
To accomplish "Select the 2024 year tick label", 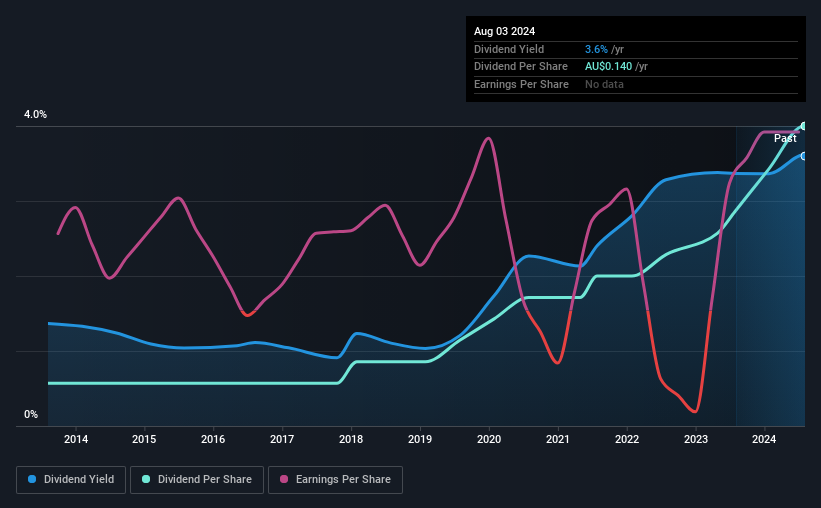I will coord(764,439).
